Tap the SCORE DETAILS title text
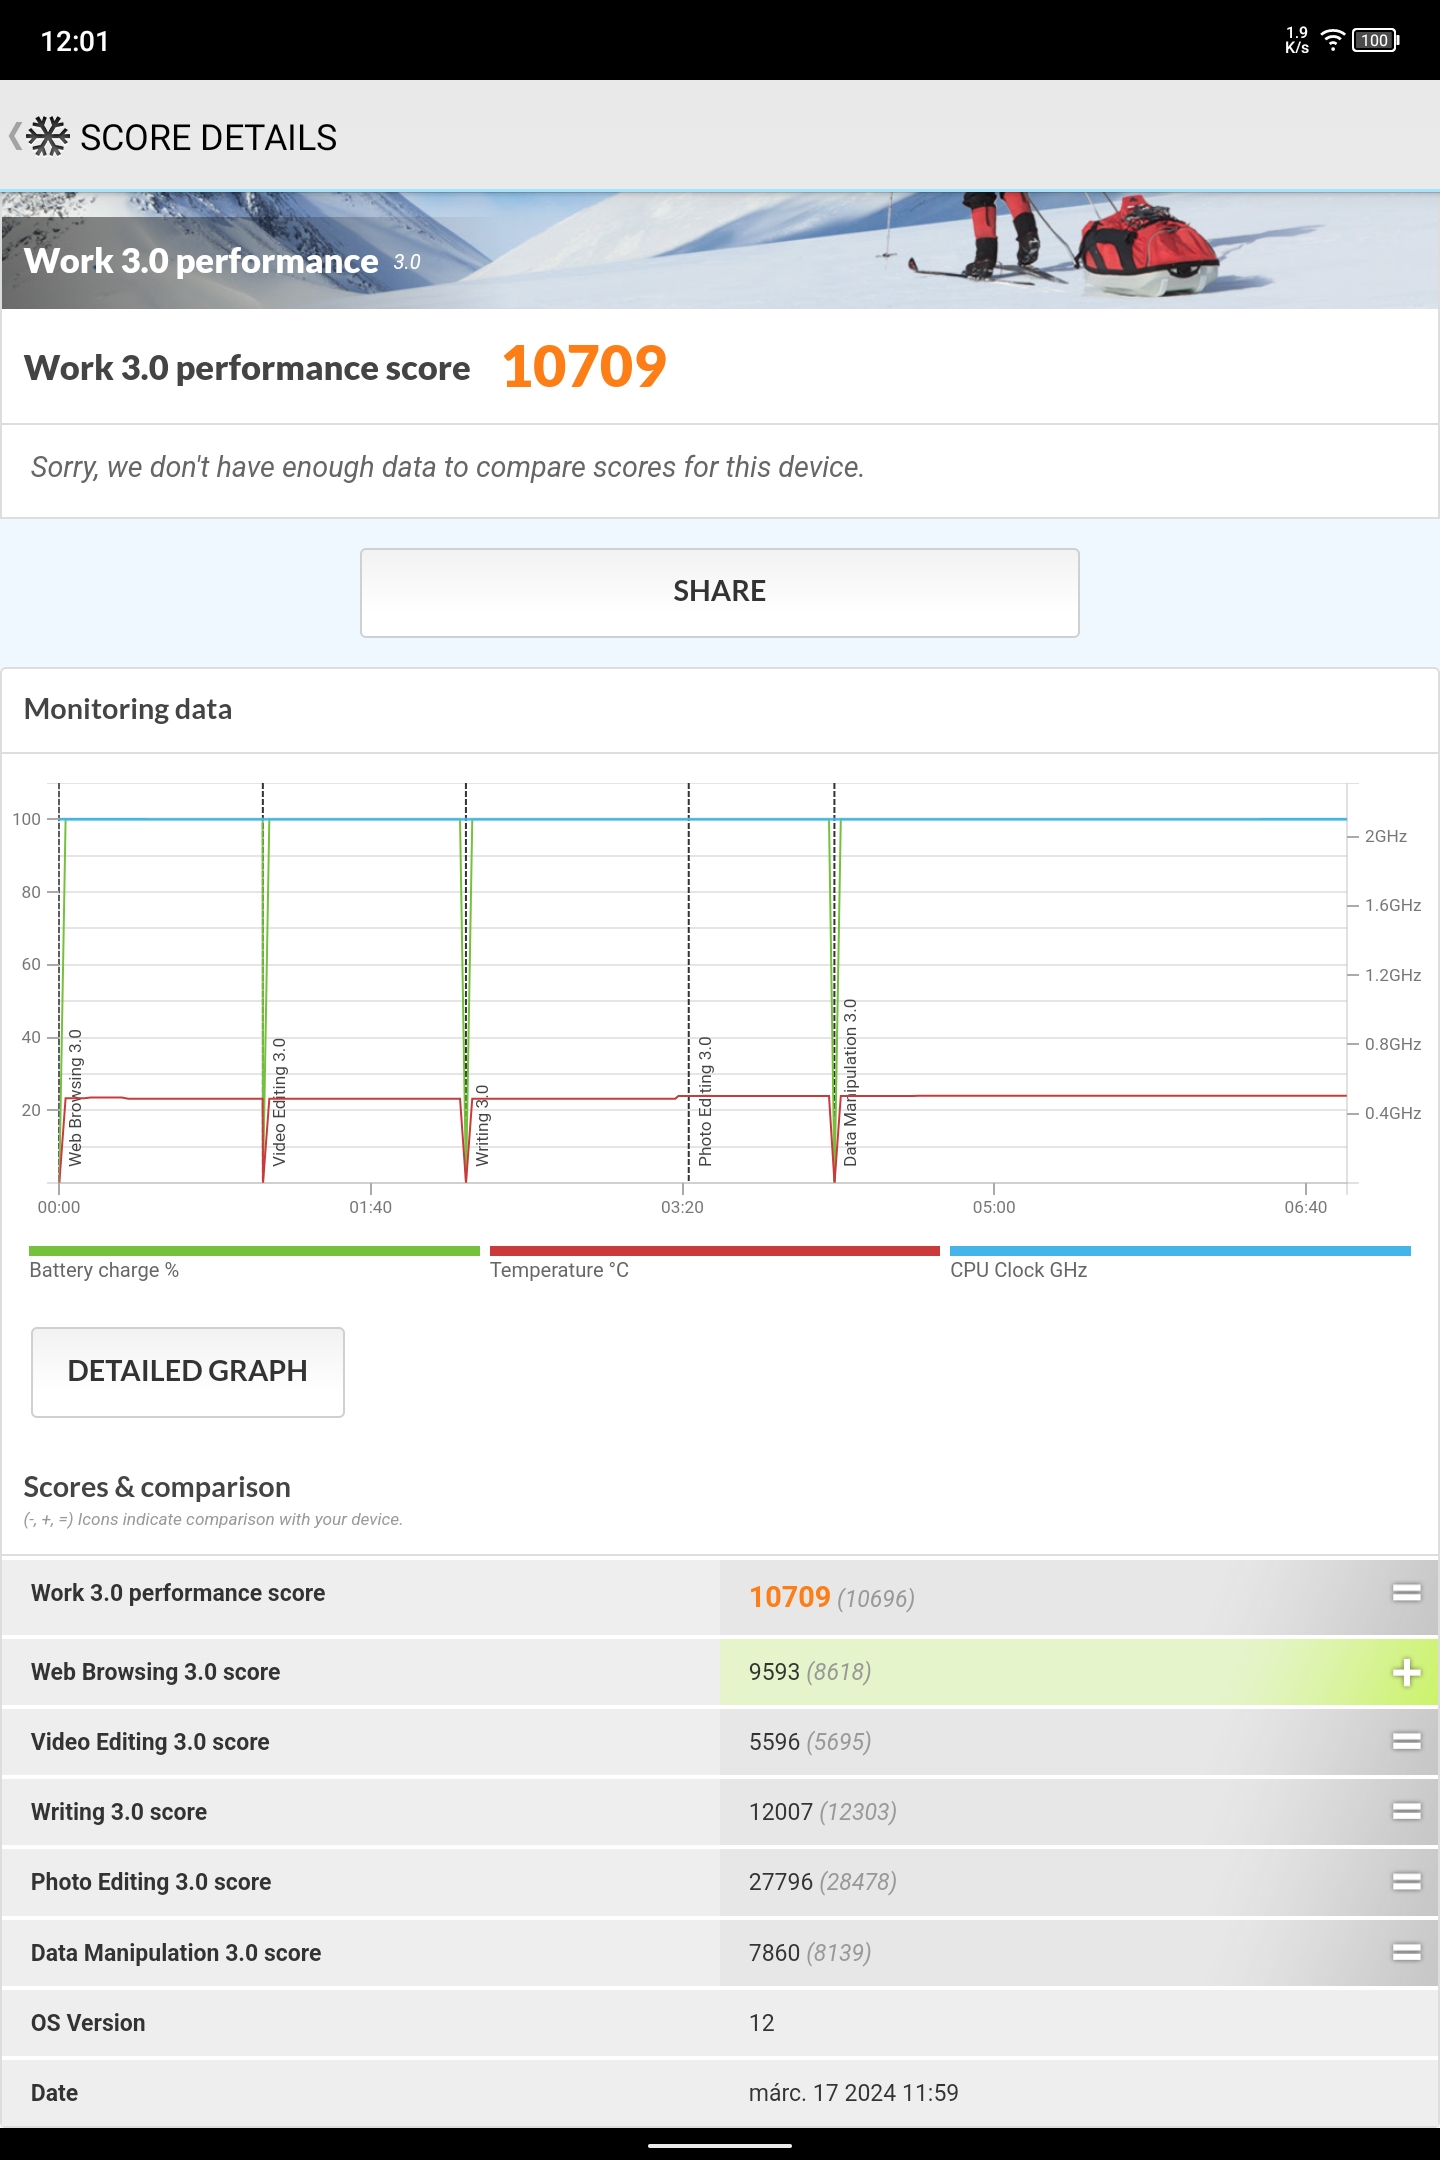Image resolution: width=1440 pixels, height=2160 pixels. 208,137
